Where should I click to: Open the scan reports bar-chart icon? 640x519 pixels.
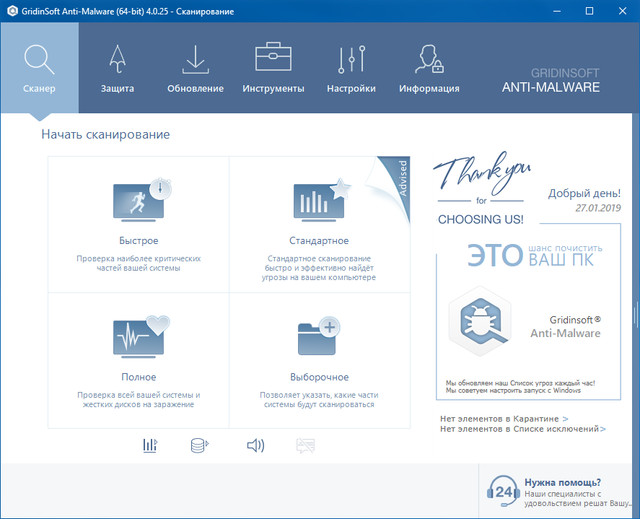click(x=150, y=445)
